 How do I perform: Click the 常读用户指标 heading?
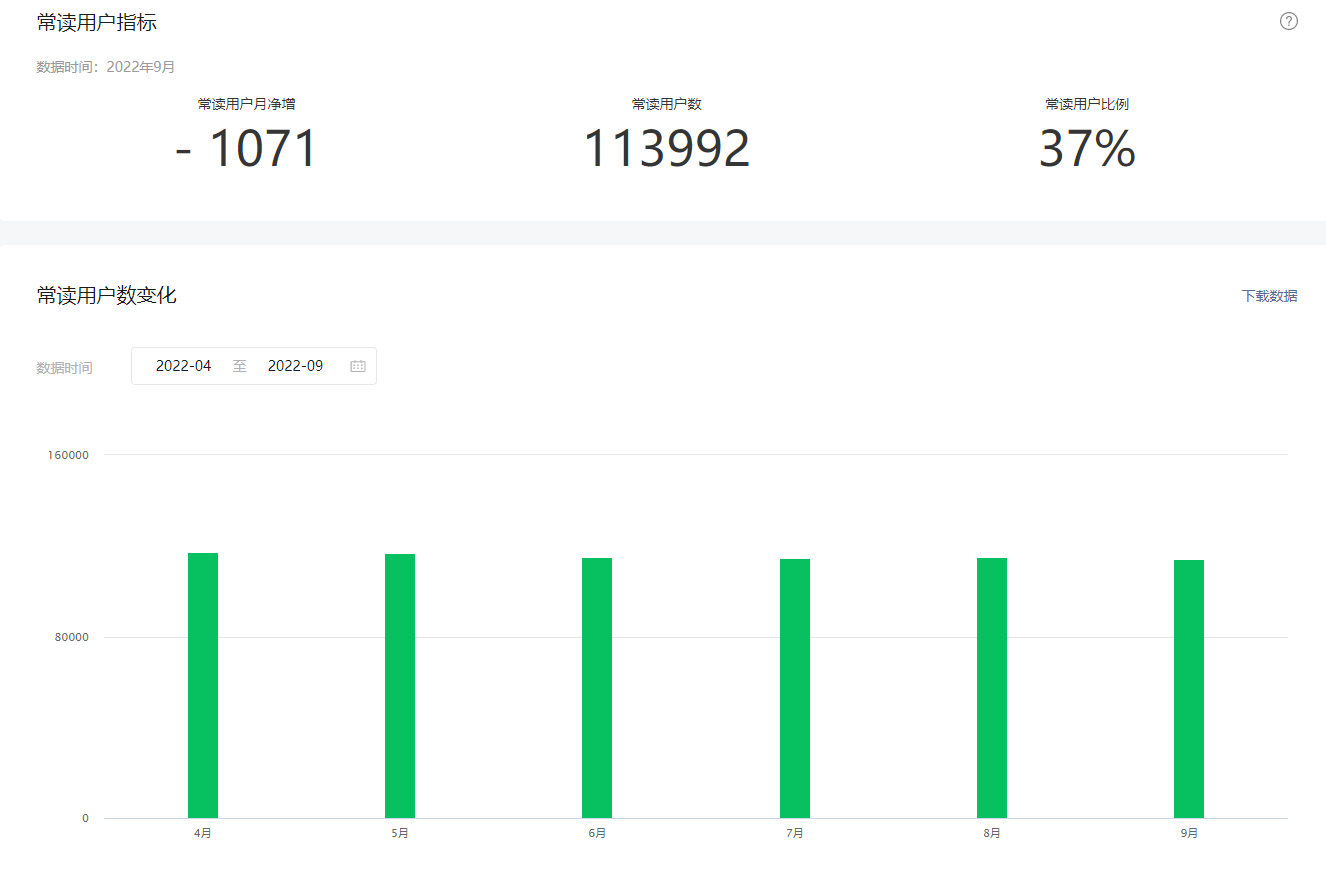coord(97,22)
